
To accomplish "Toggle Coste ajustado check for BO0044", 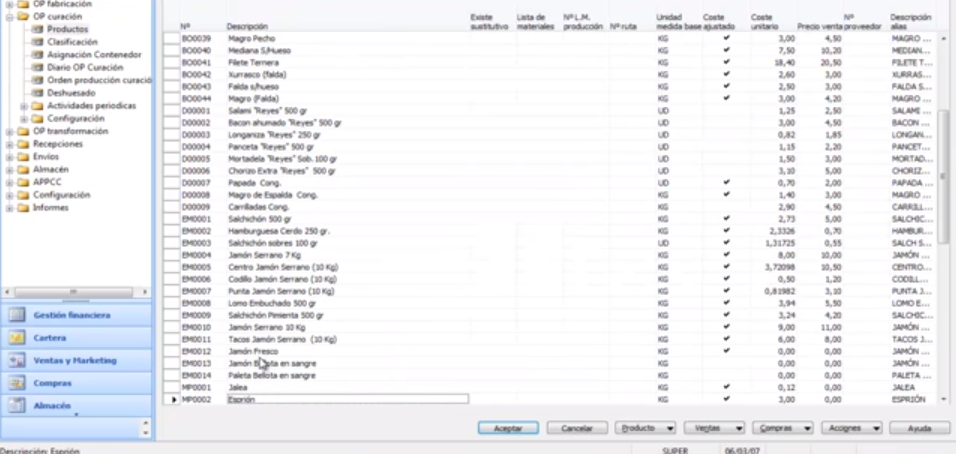I will point(726,98).
